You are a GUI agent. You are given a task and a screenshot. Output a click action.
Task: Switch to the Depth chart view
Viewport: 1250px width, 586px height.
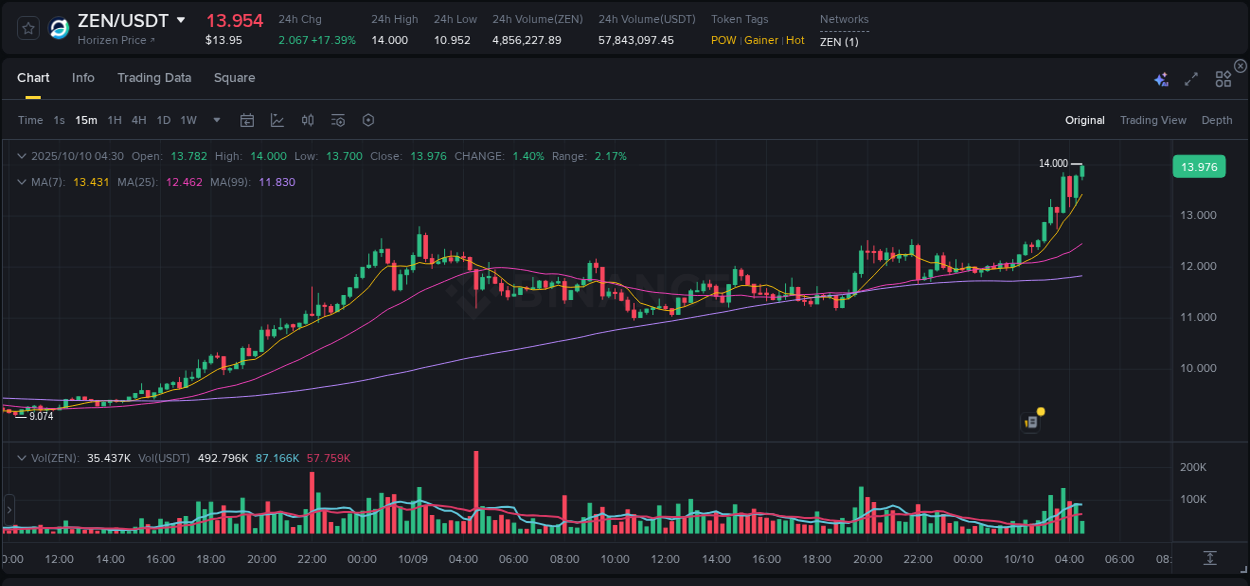point(1216,119)
